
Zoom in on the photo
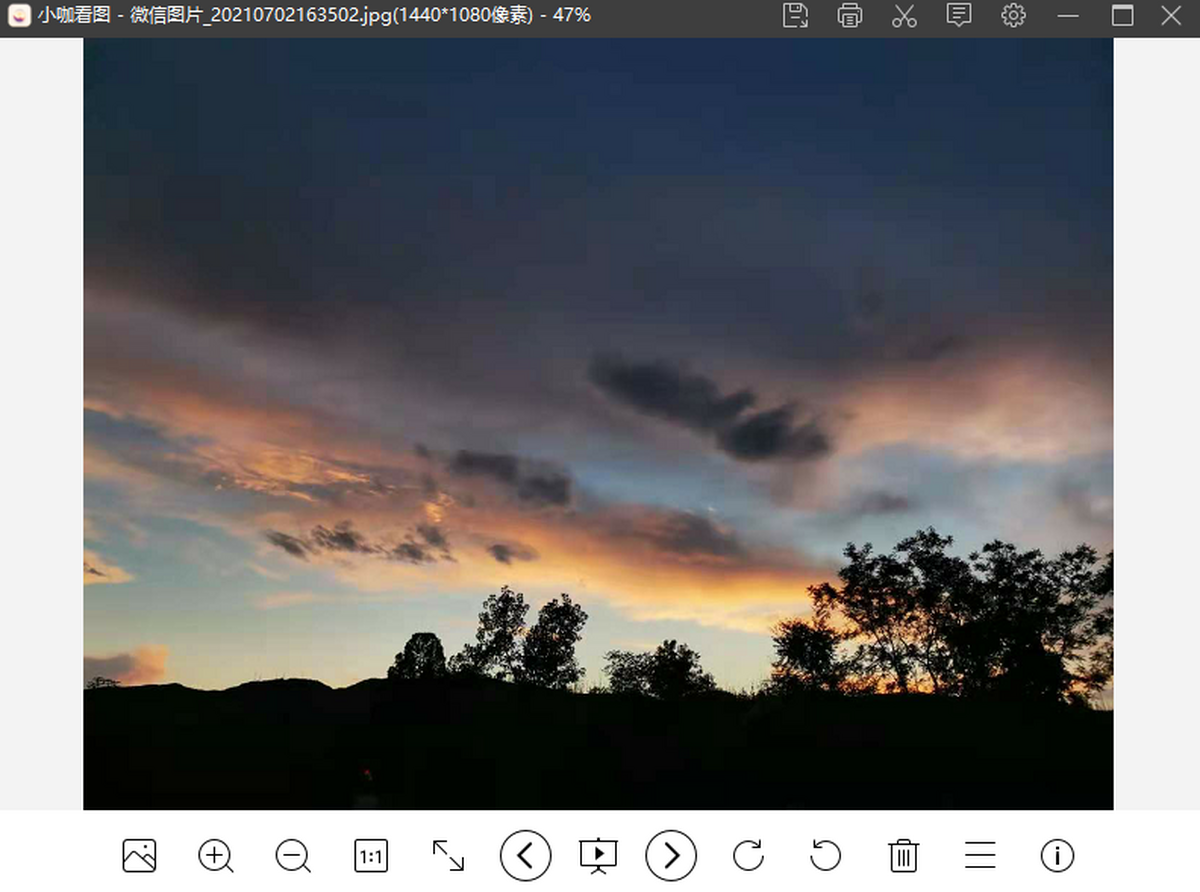(x=215, y=856)
